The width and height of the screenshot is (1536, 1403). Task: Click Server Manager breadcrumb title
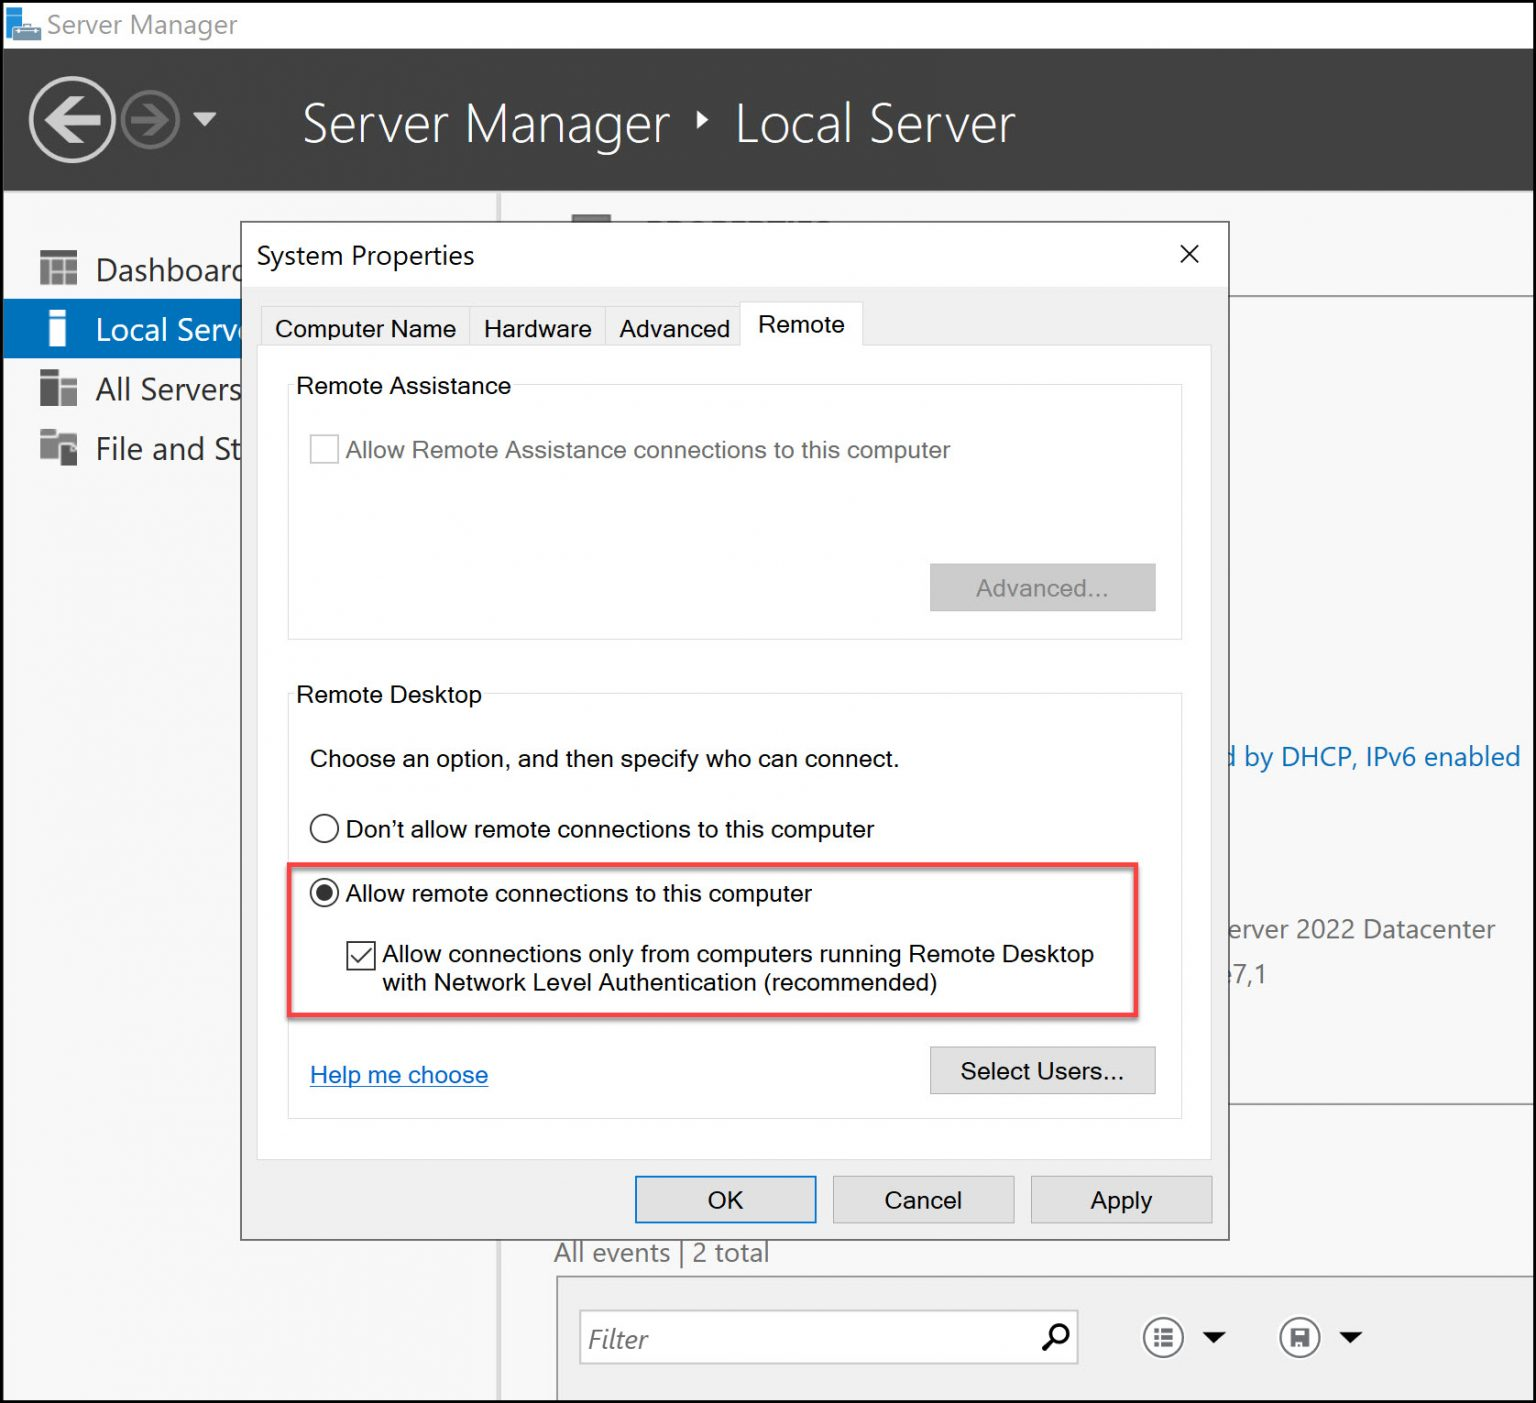(486, 124)
